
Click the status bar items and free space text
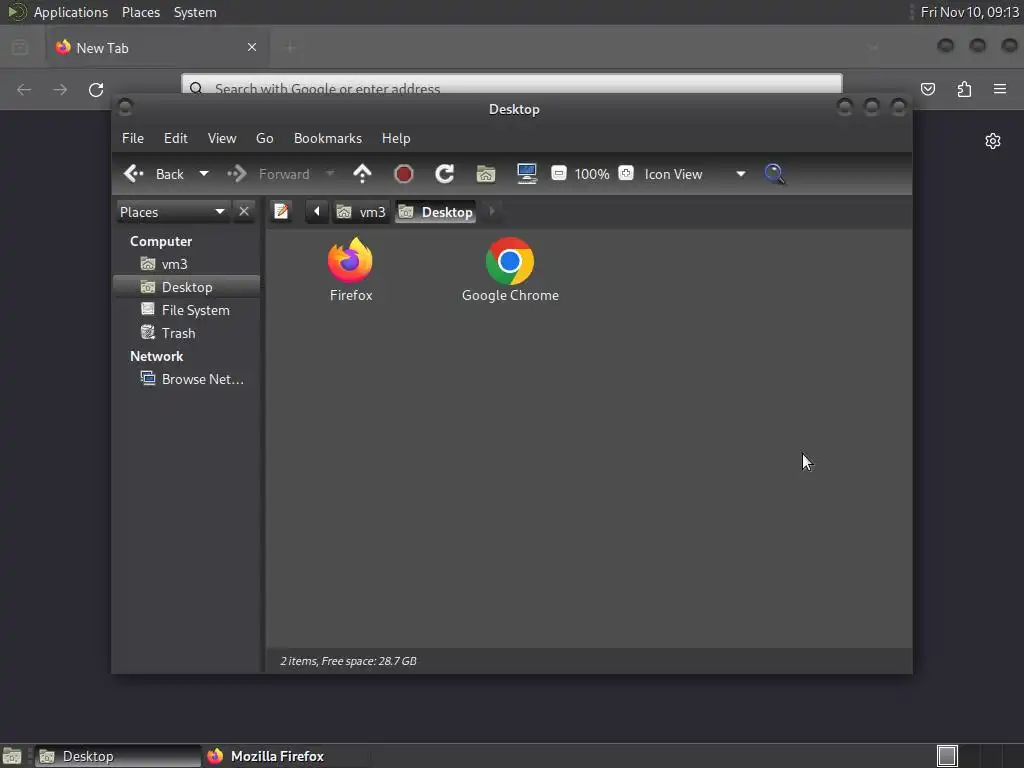(x=348, y=661)
